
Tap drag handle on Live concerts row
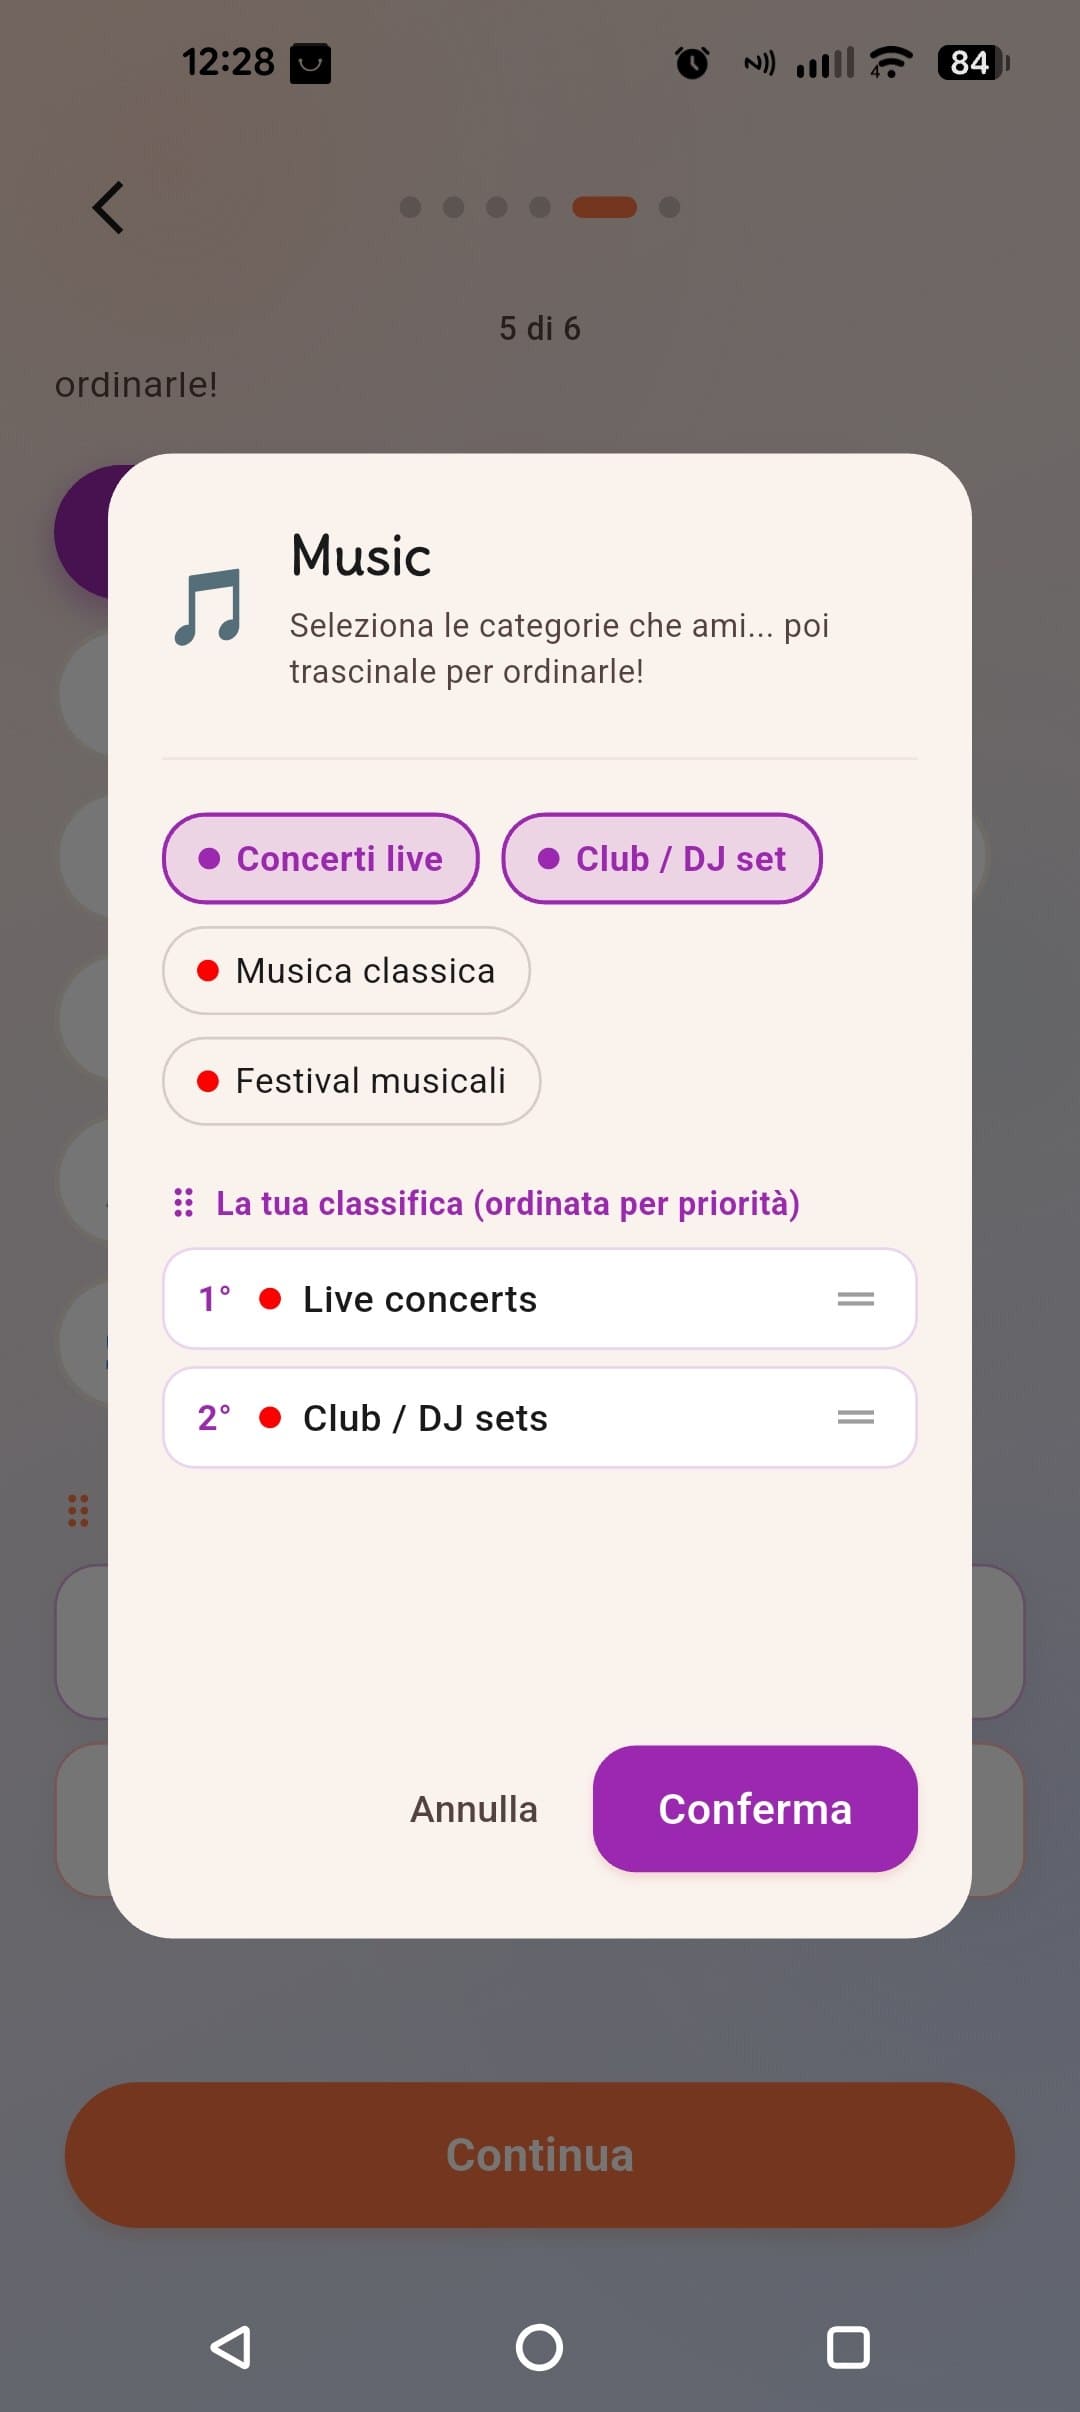click(855, 1299)
